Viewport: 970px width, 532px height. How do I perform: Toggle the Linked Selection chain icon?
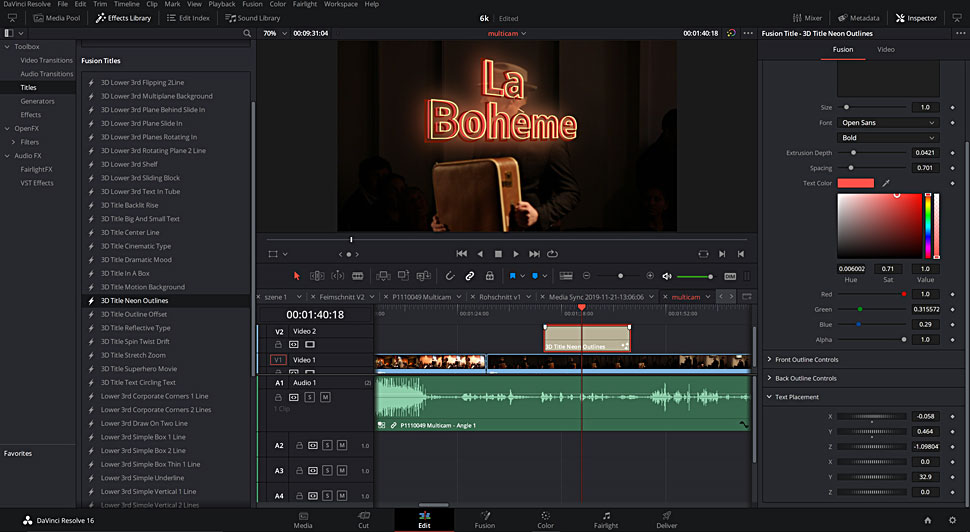[470, 276]
